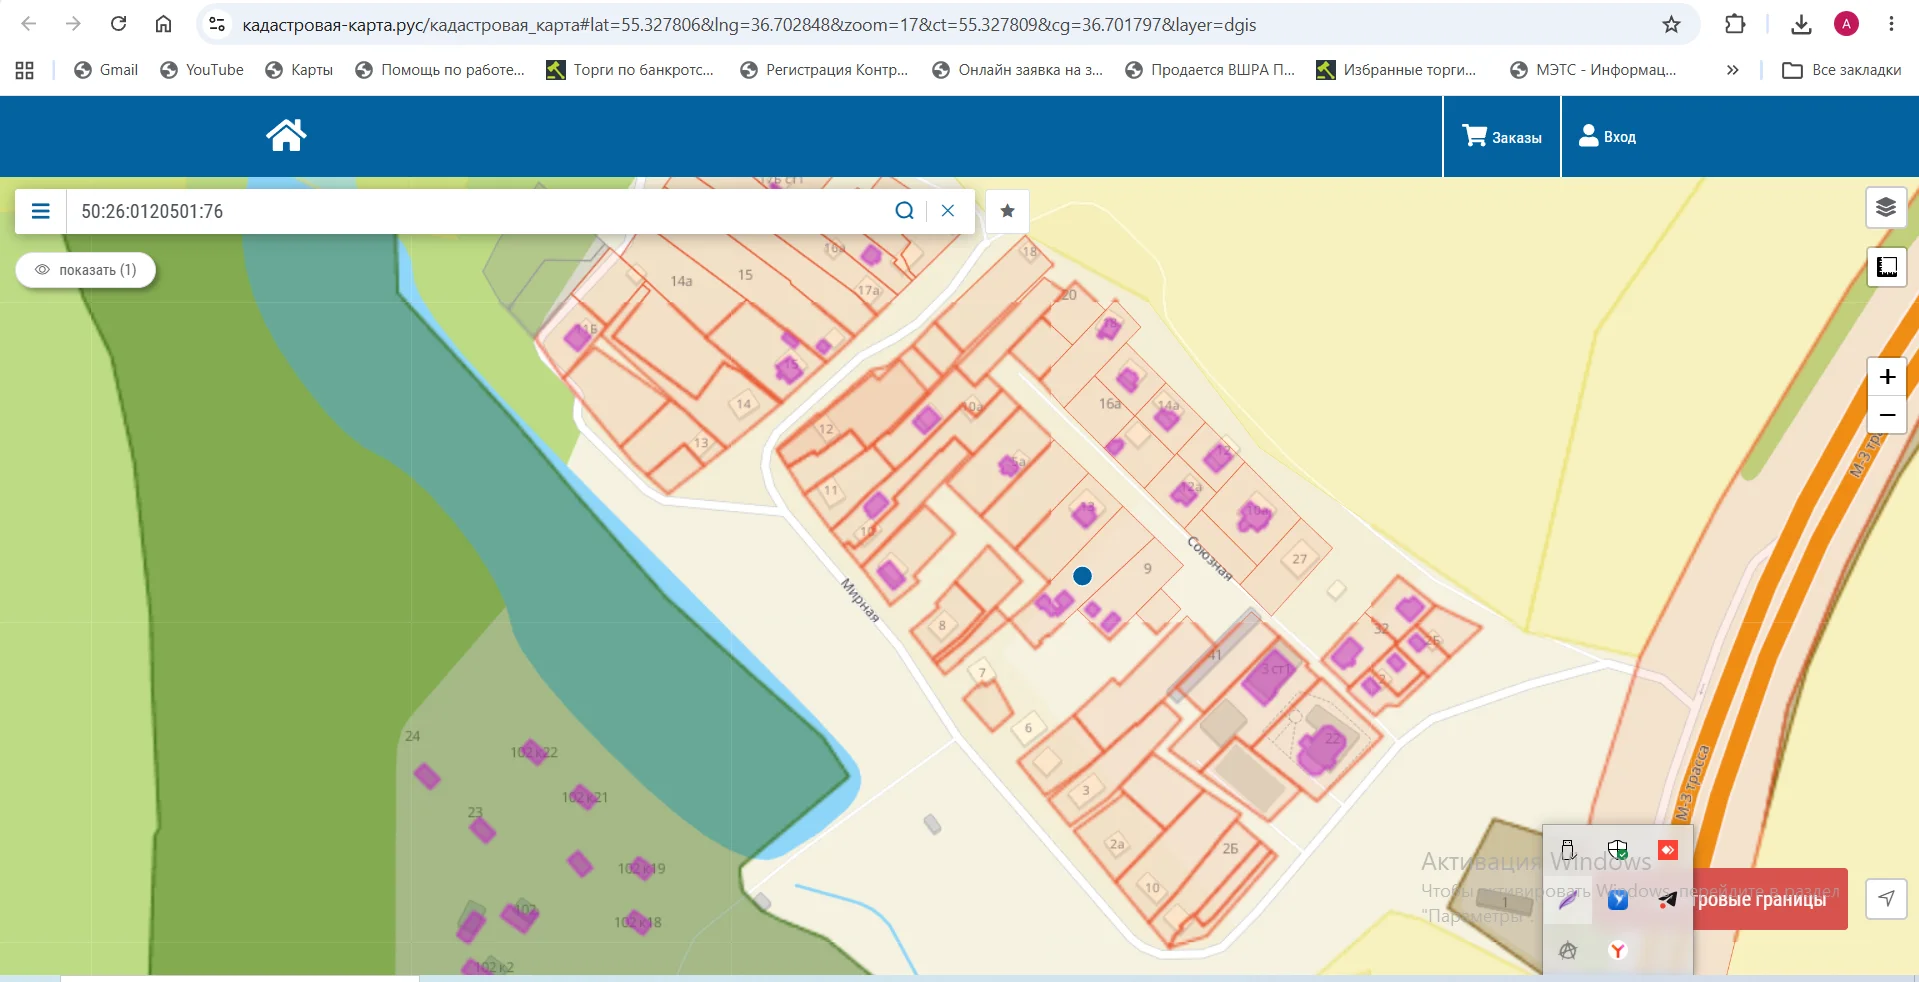The image size is (1919, 982).
Task: Open the Gmail bookmark
Action: click(106, 70)
